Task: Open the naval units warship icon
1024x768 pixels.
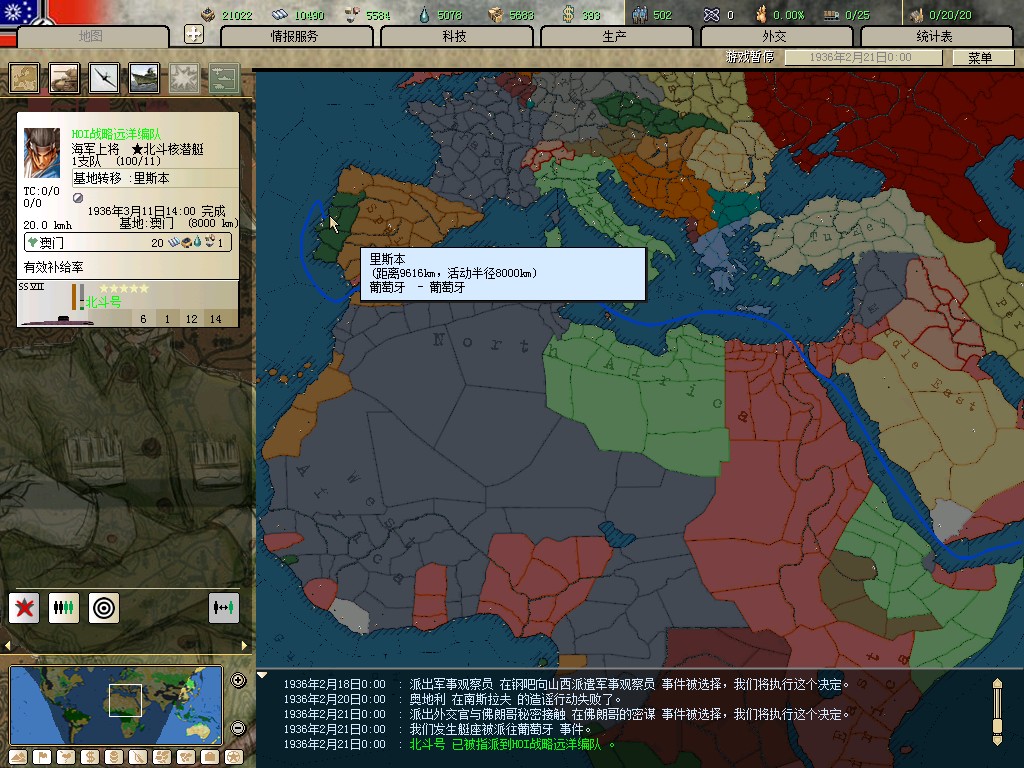Action: point(144,77)
